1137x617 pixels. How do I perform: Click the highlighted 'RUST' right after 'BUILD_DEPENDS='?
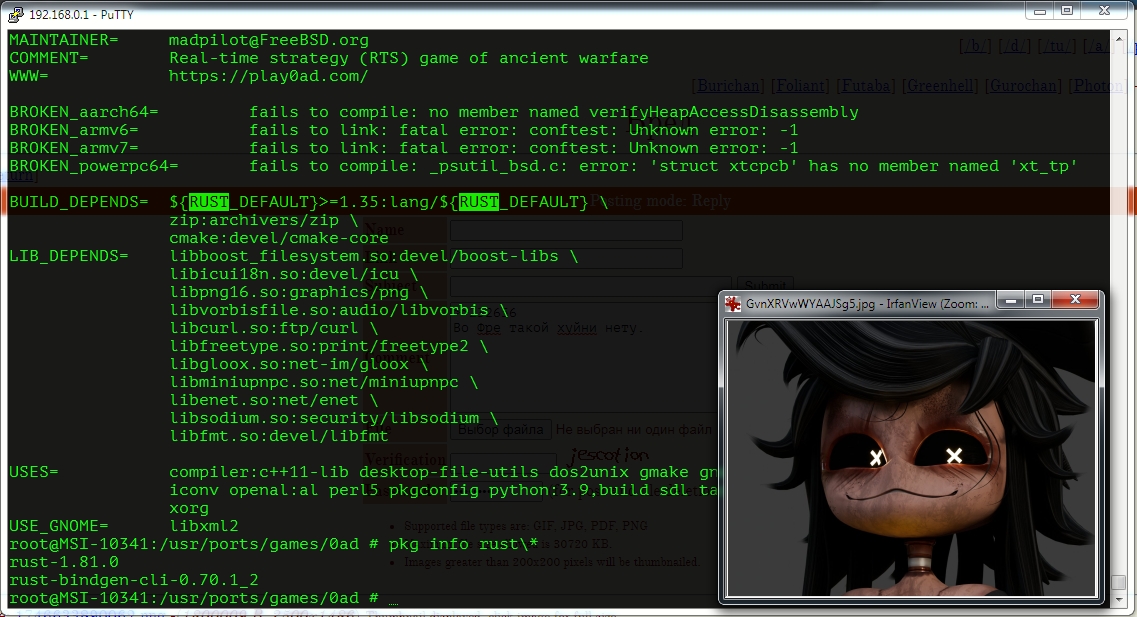coord(209,202)
